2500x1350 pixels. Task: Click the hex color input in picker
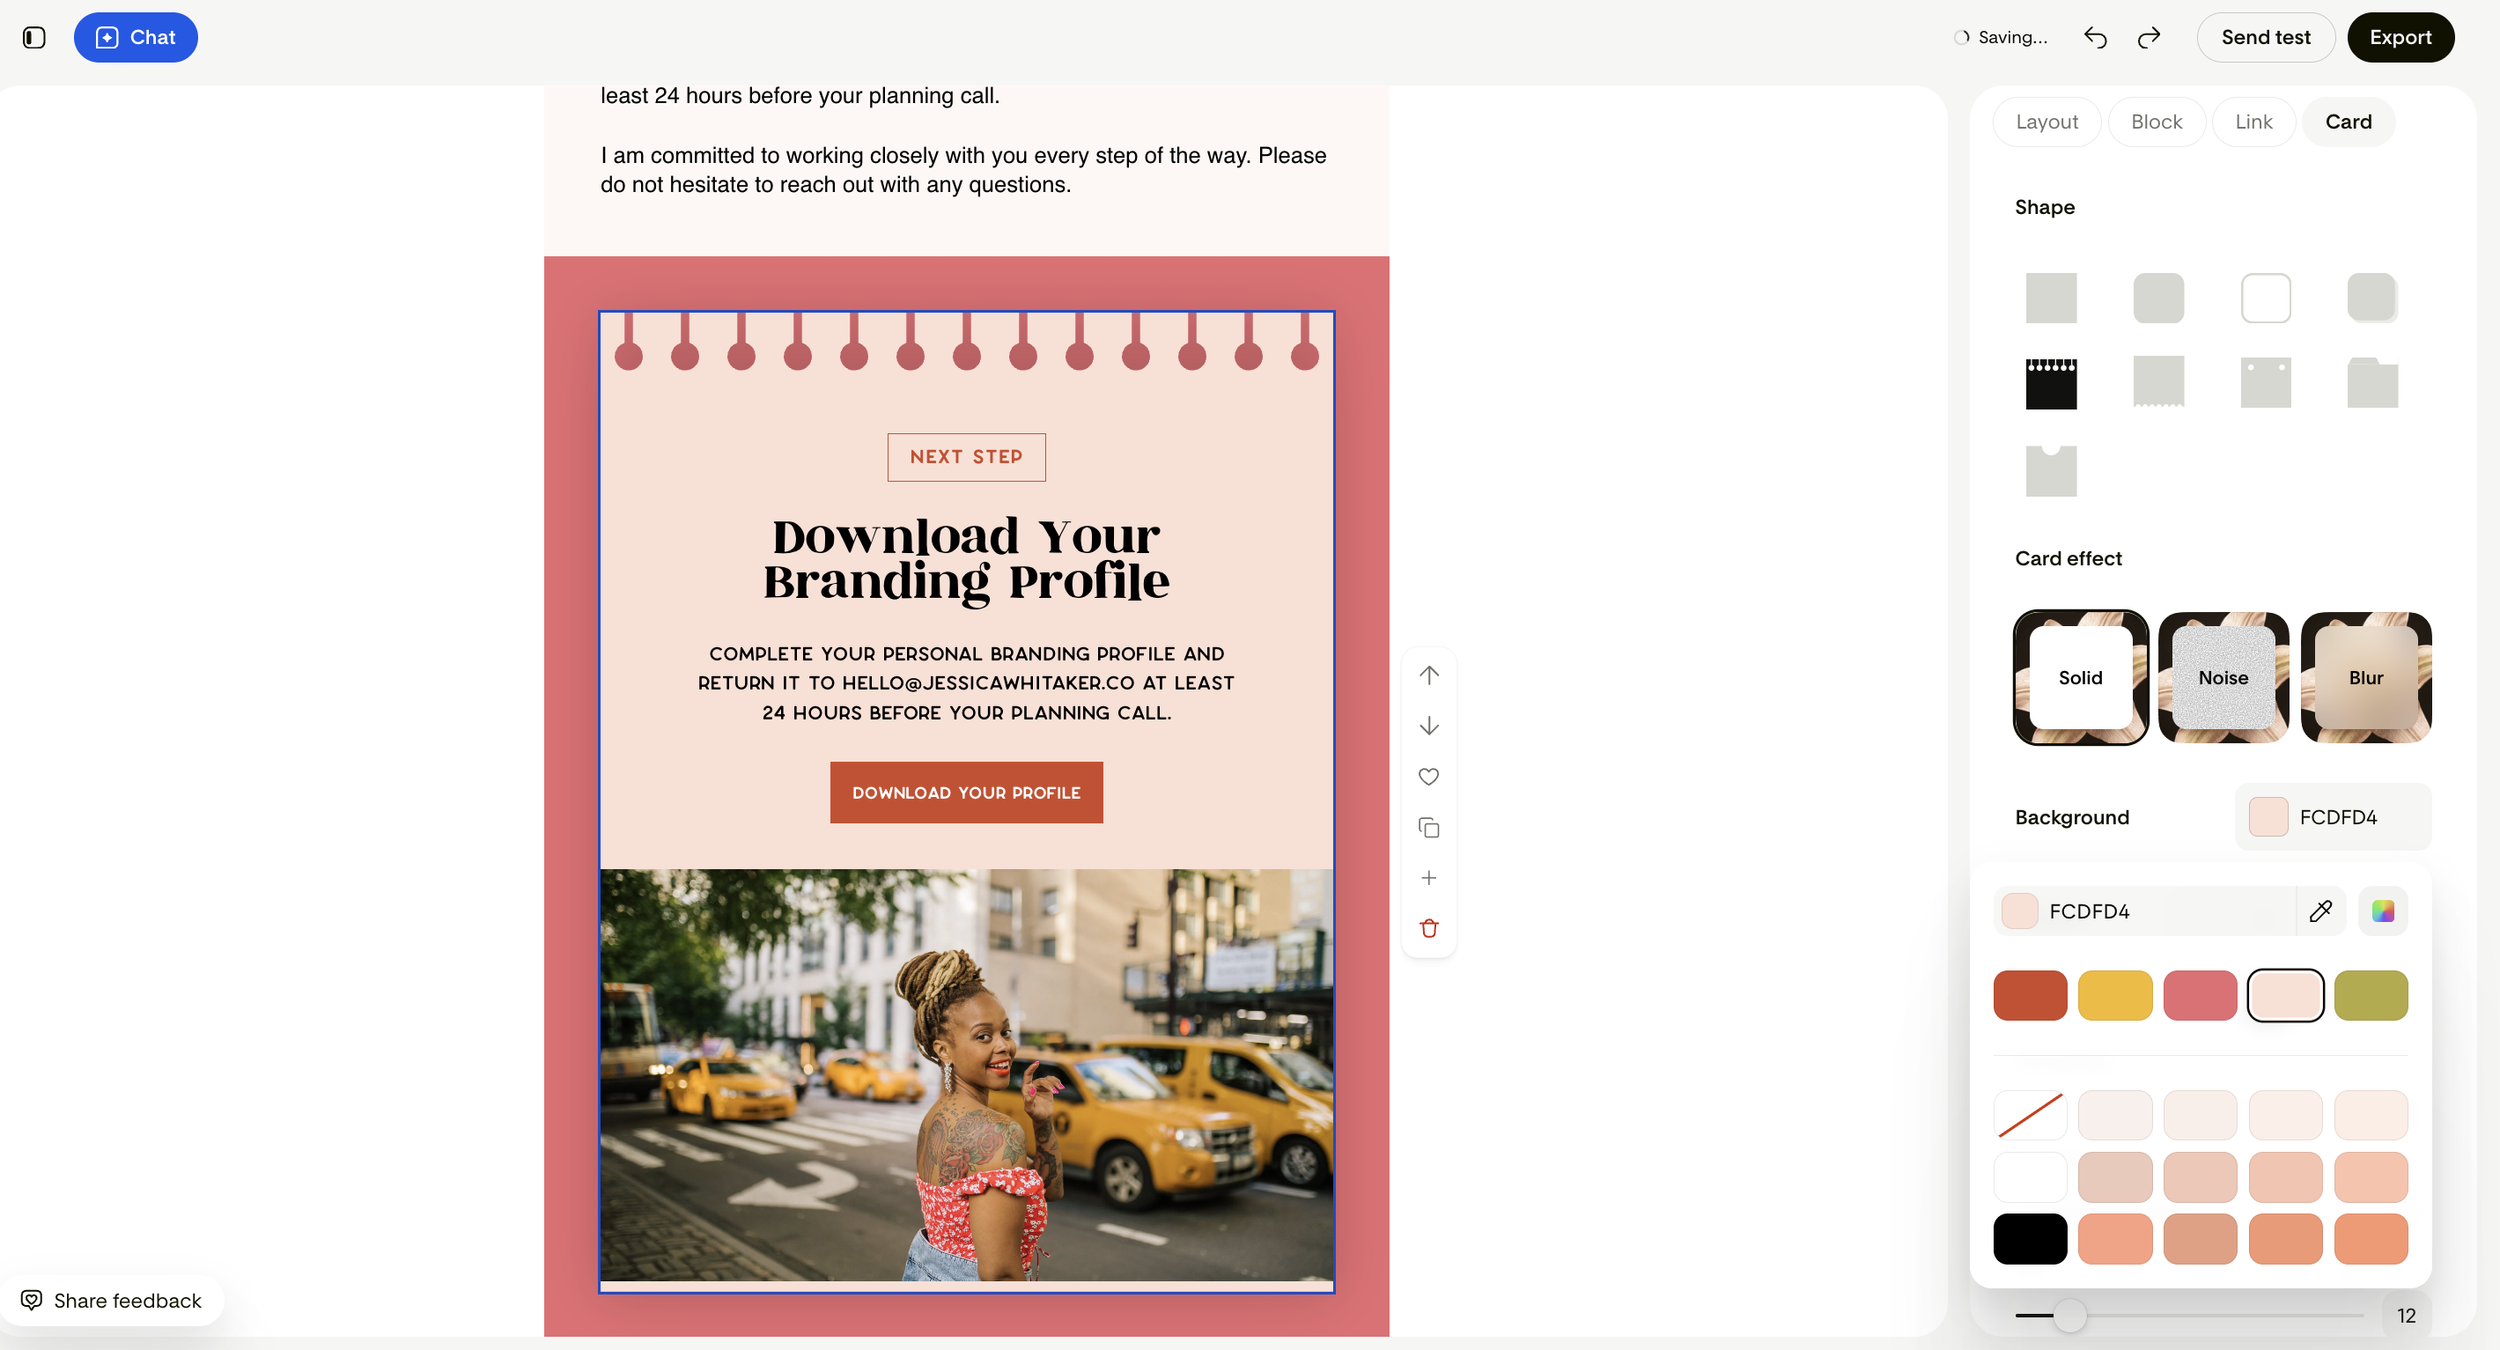(2145, 911)
